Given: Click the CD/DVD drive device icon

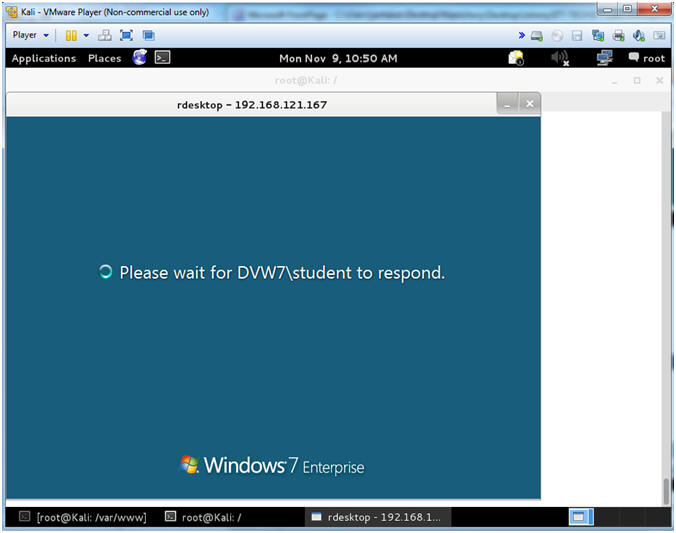Looking at the screenshot, I should 557,36.
